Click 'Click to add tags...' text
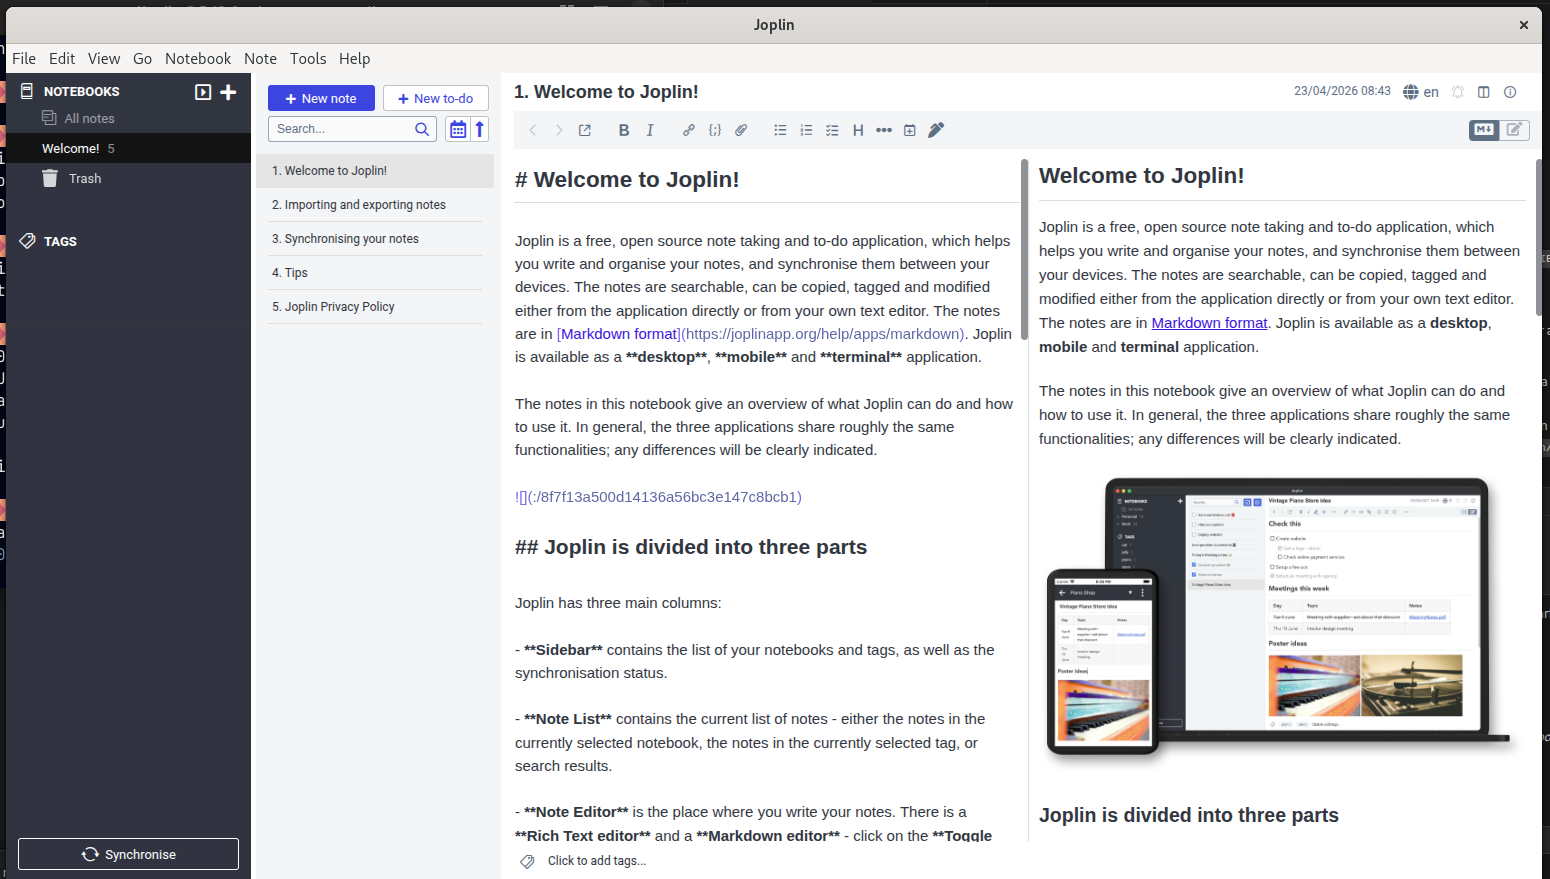The width and height of the screenshot is (1550, 879). (597, 861)
